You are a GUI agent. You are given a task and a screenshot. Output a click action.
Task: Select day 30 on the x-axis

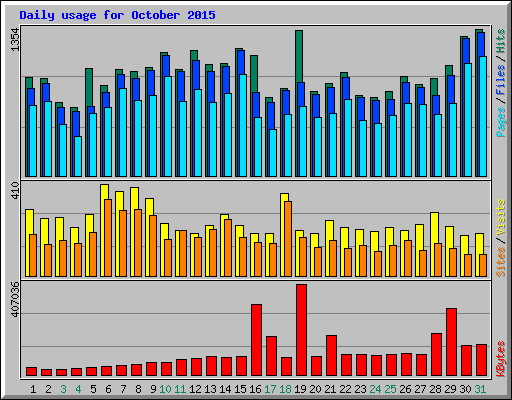click(x=465, y=389)
